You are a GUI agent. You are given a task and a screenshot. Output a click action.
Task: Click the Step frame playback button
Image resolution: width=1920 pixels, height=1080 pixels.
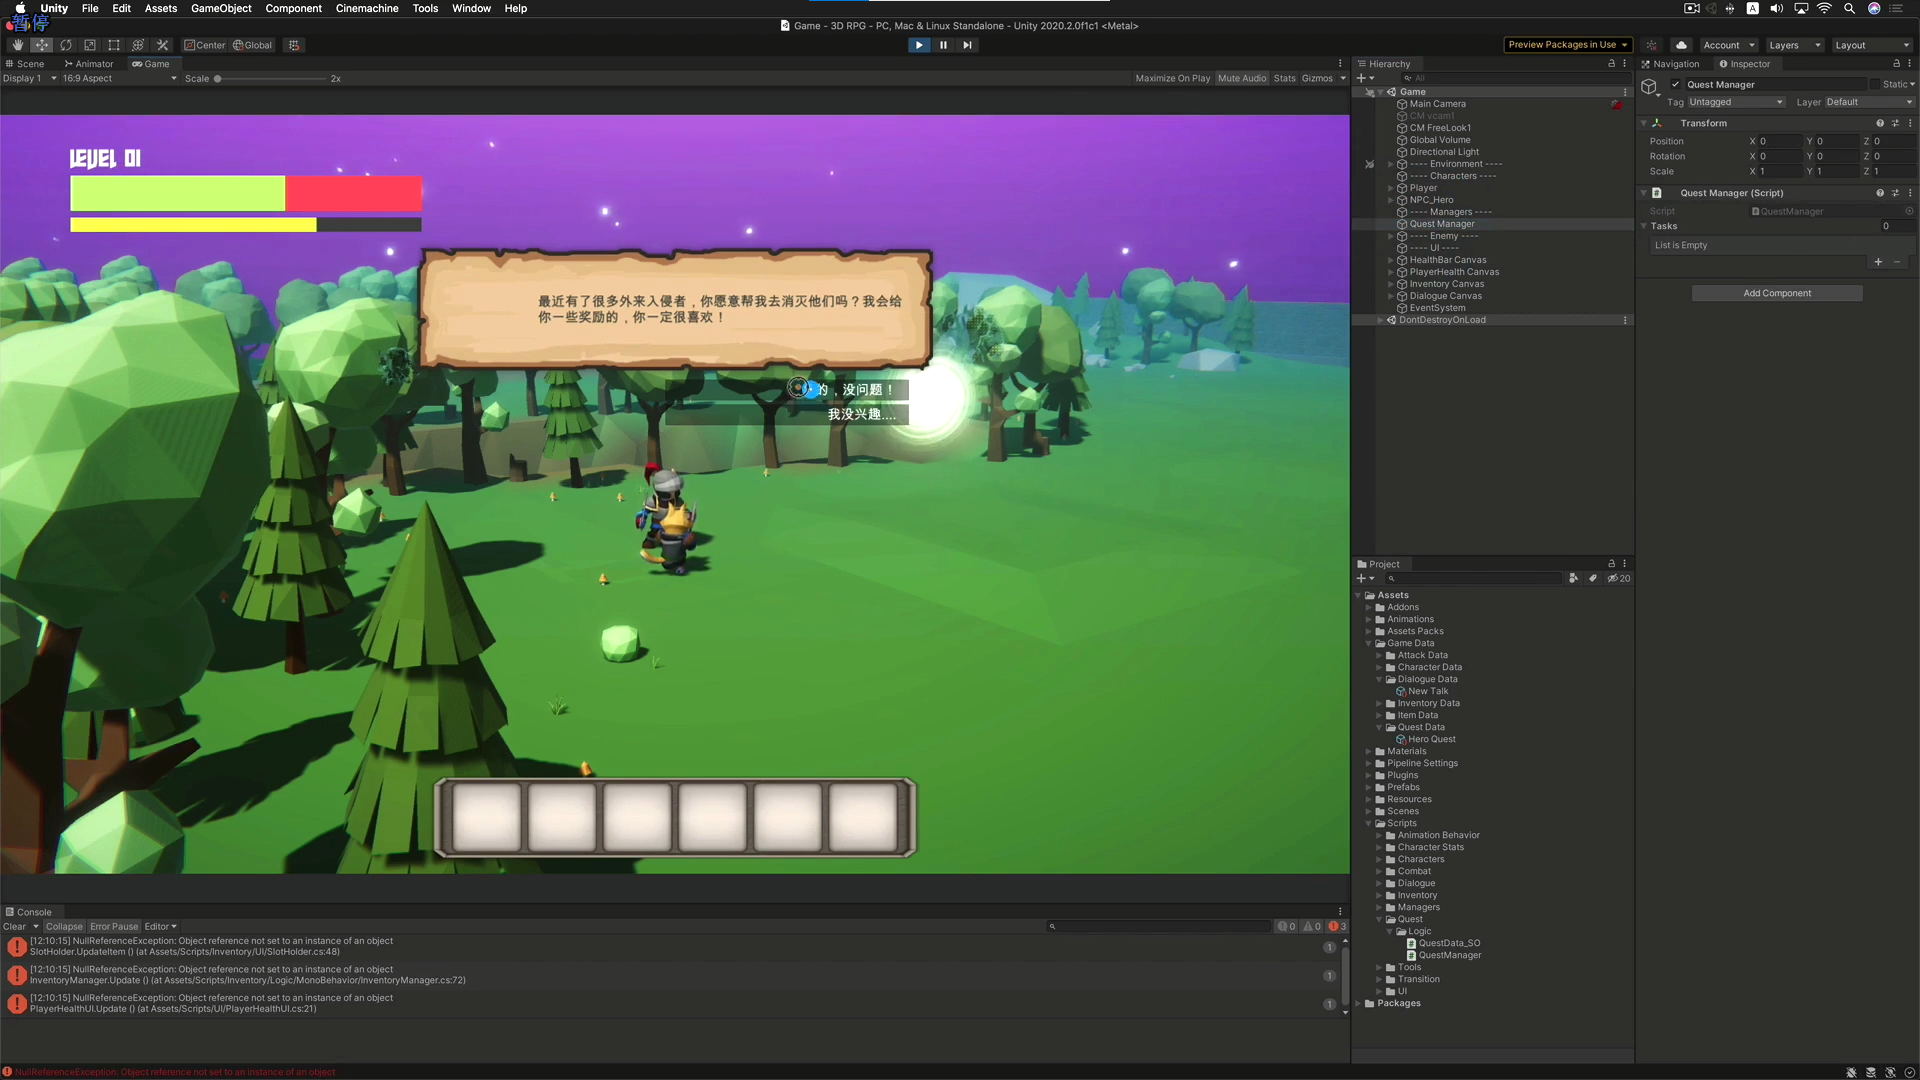pyautogui.click(x=967, y=45)
